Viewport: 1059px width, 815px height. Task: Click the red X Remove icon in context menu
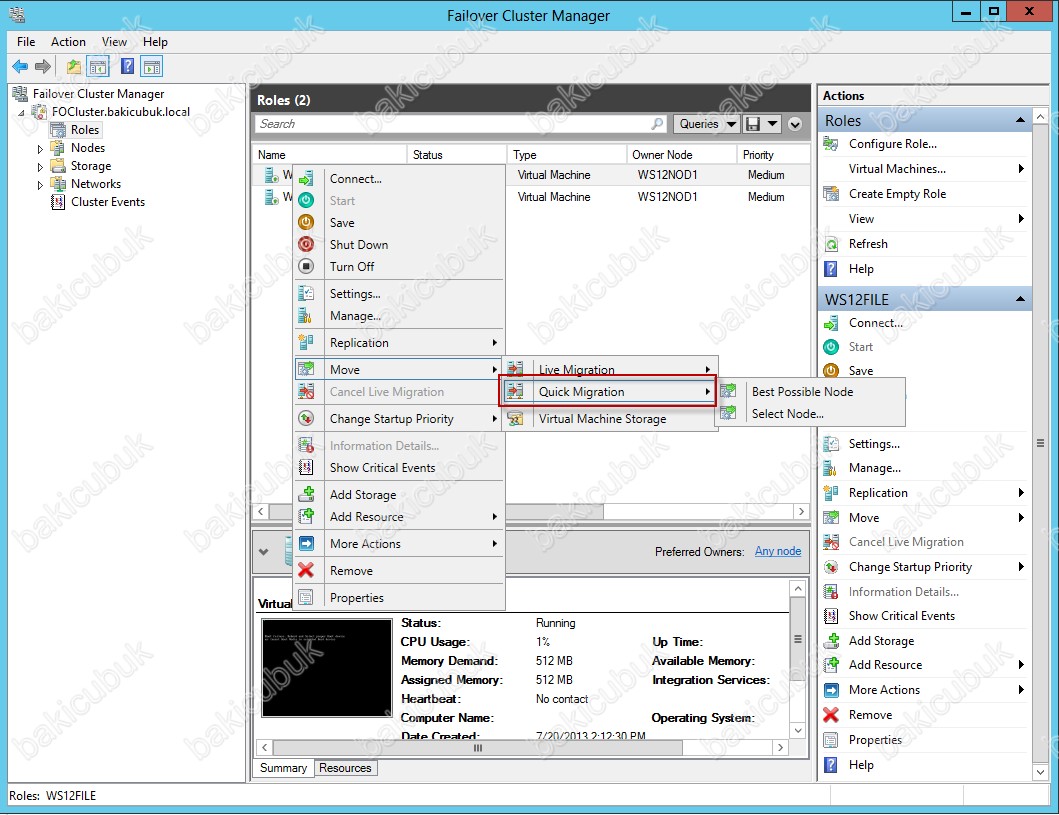point(306,571)
